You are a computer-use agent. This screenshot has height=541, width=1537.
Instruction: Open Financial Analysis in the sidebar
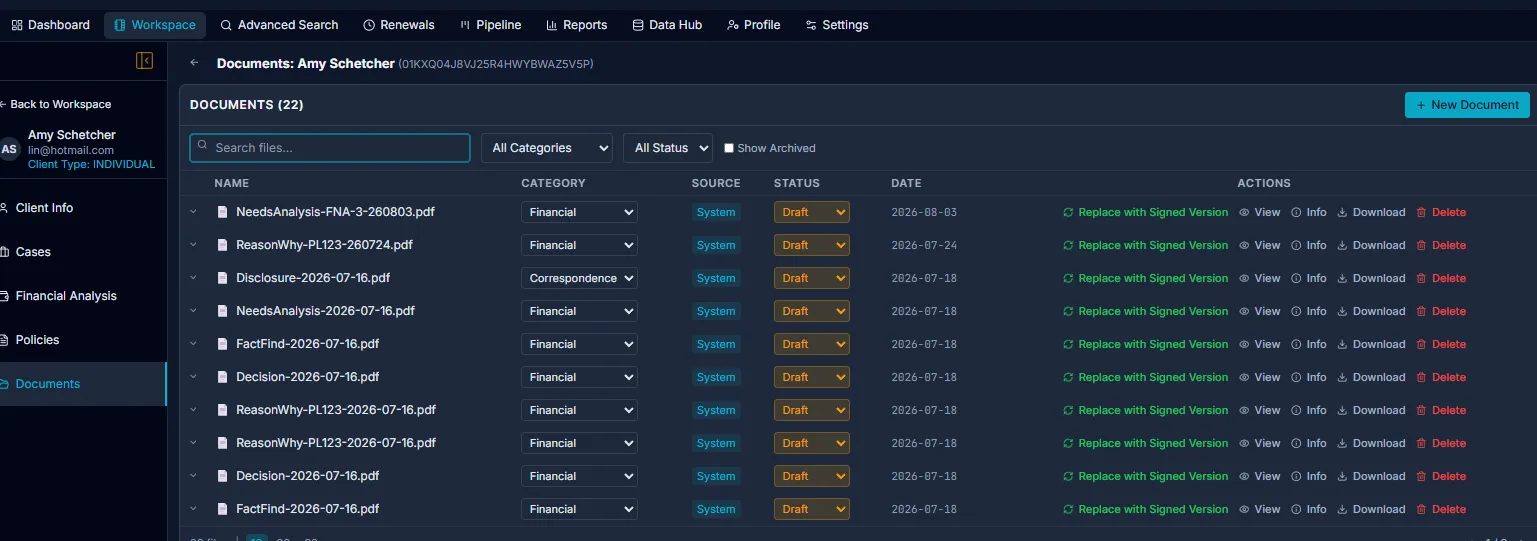pyautogui.click(x=83, y=296)
